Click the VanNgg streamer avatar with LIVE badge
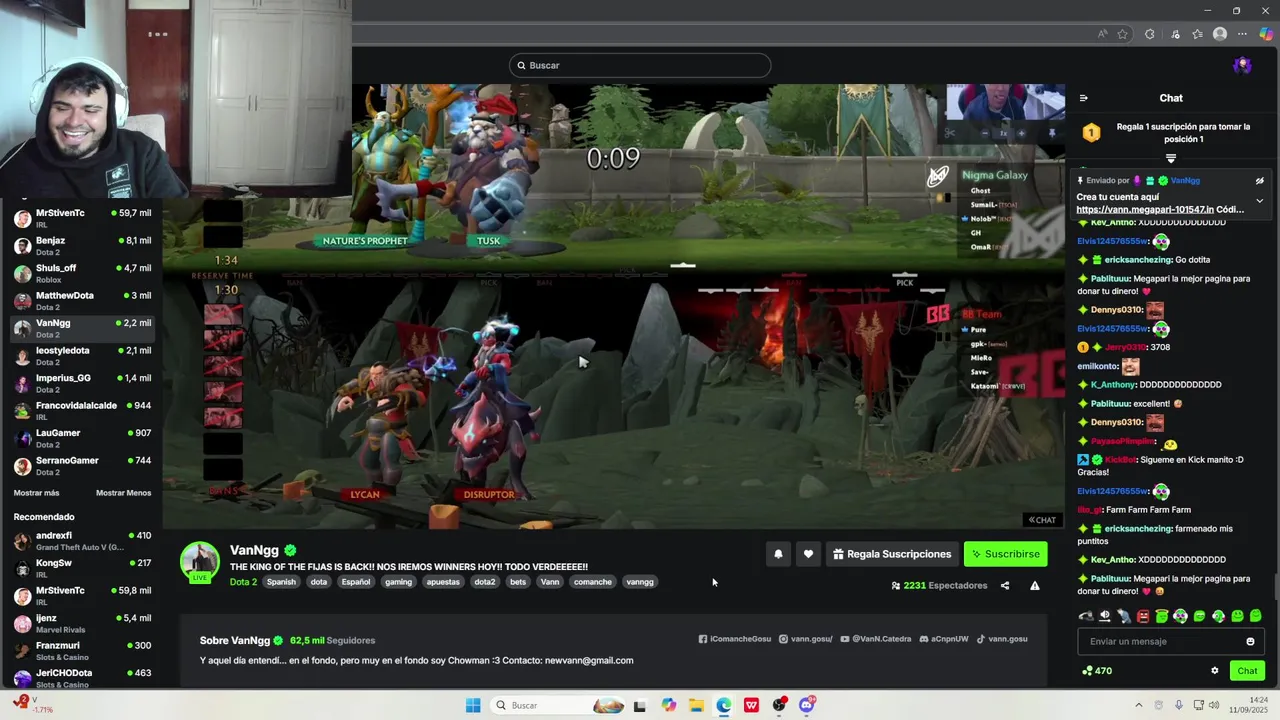The height and width of the screenshot is (720, 1280). click(199, 562)
